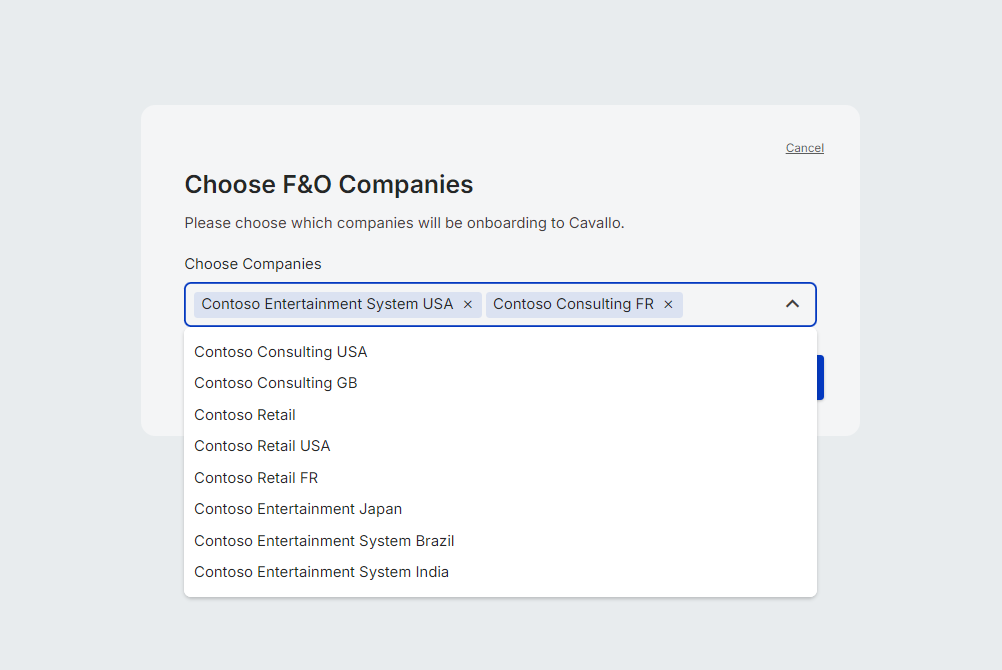This screenshot has height=670, width=1002.
Task: Click the partially hidden blue button
Action: [820, 377]
